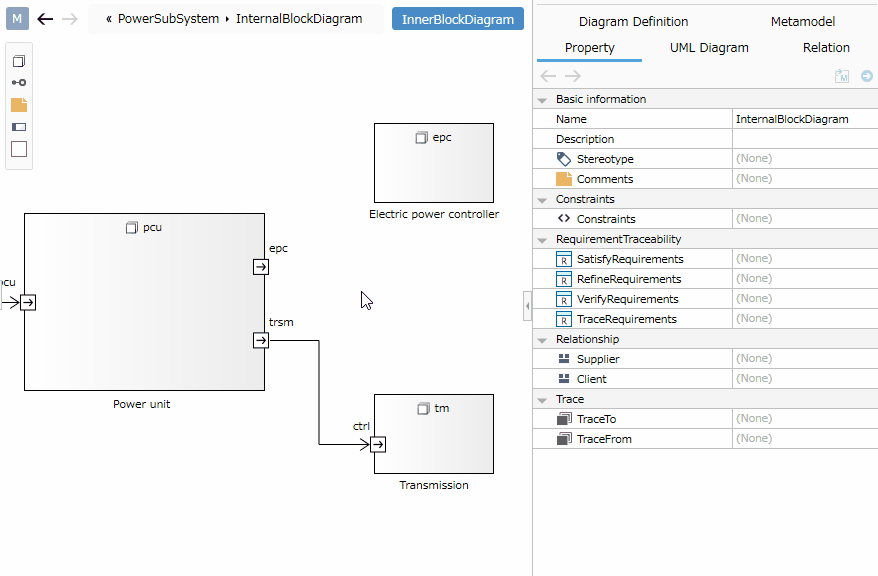Image resolution: width=878 pixels, height=576 pixels.
Task: Click the empty Description value field
Action: click(805, 139)
